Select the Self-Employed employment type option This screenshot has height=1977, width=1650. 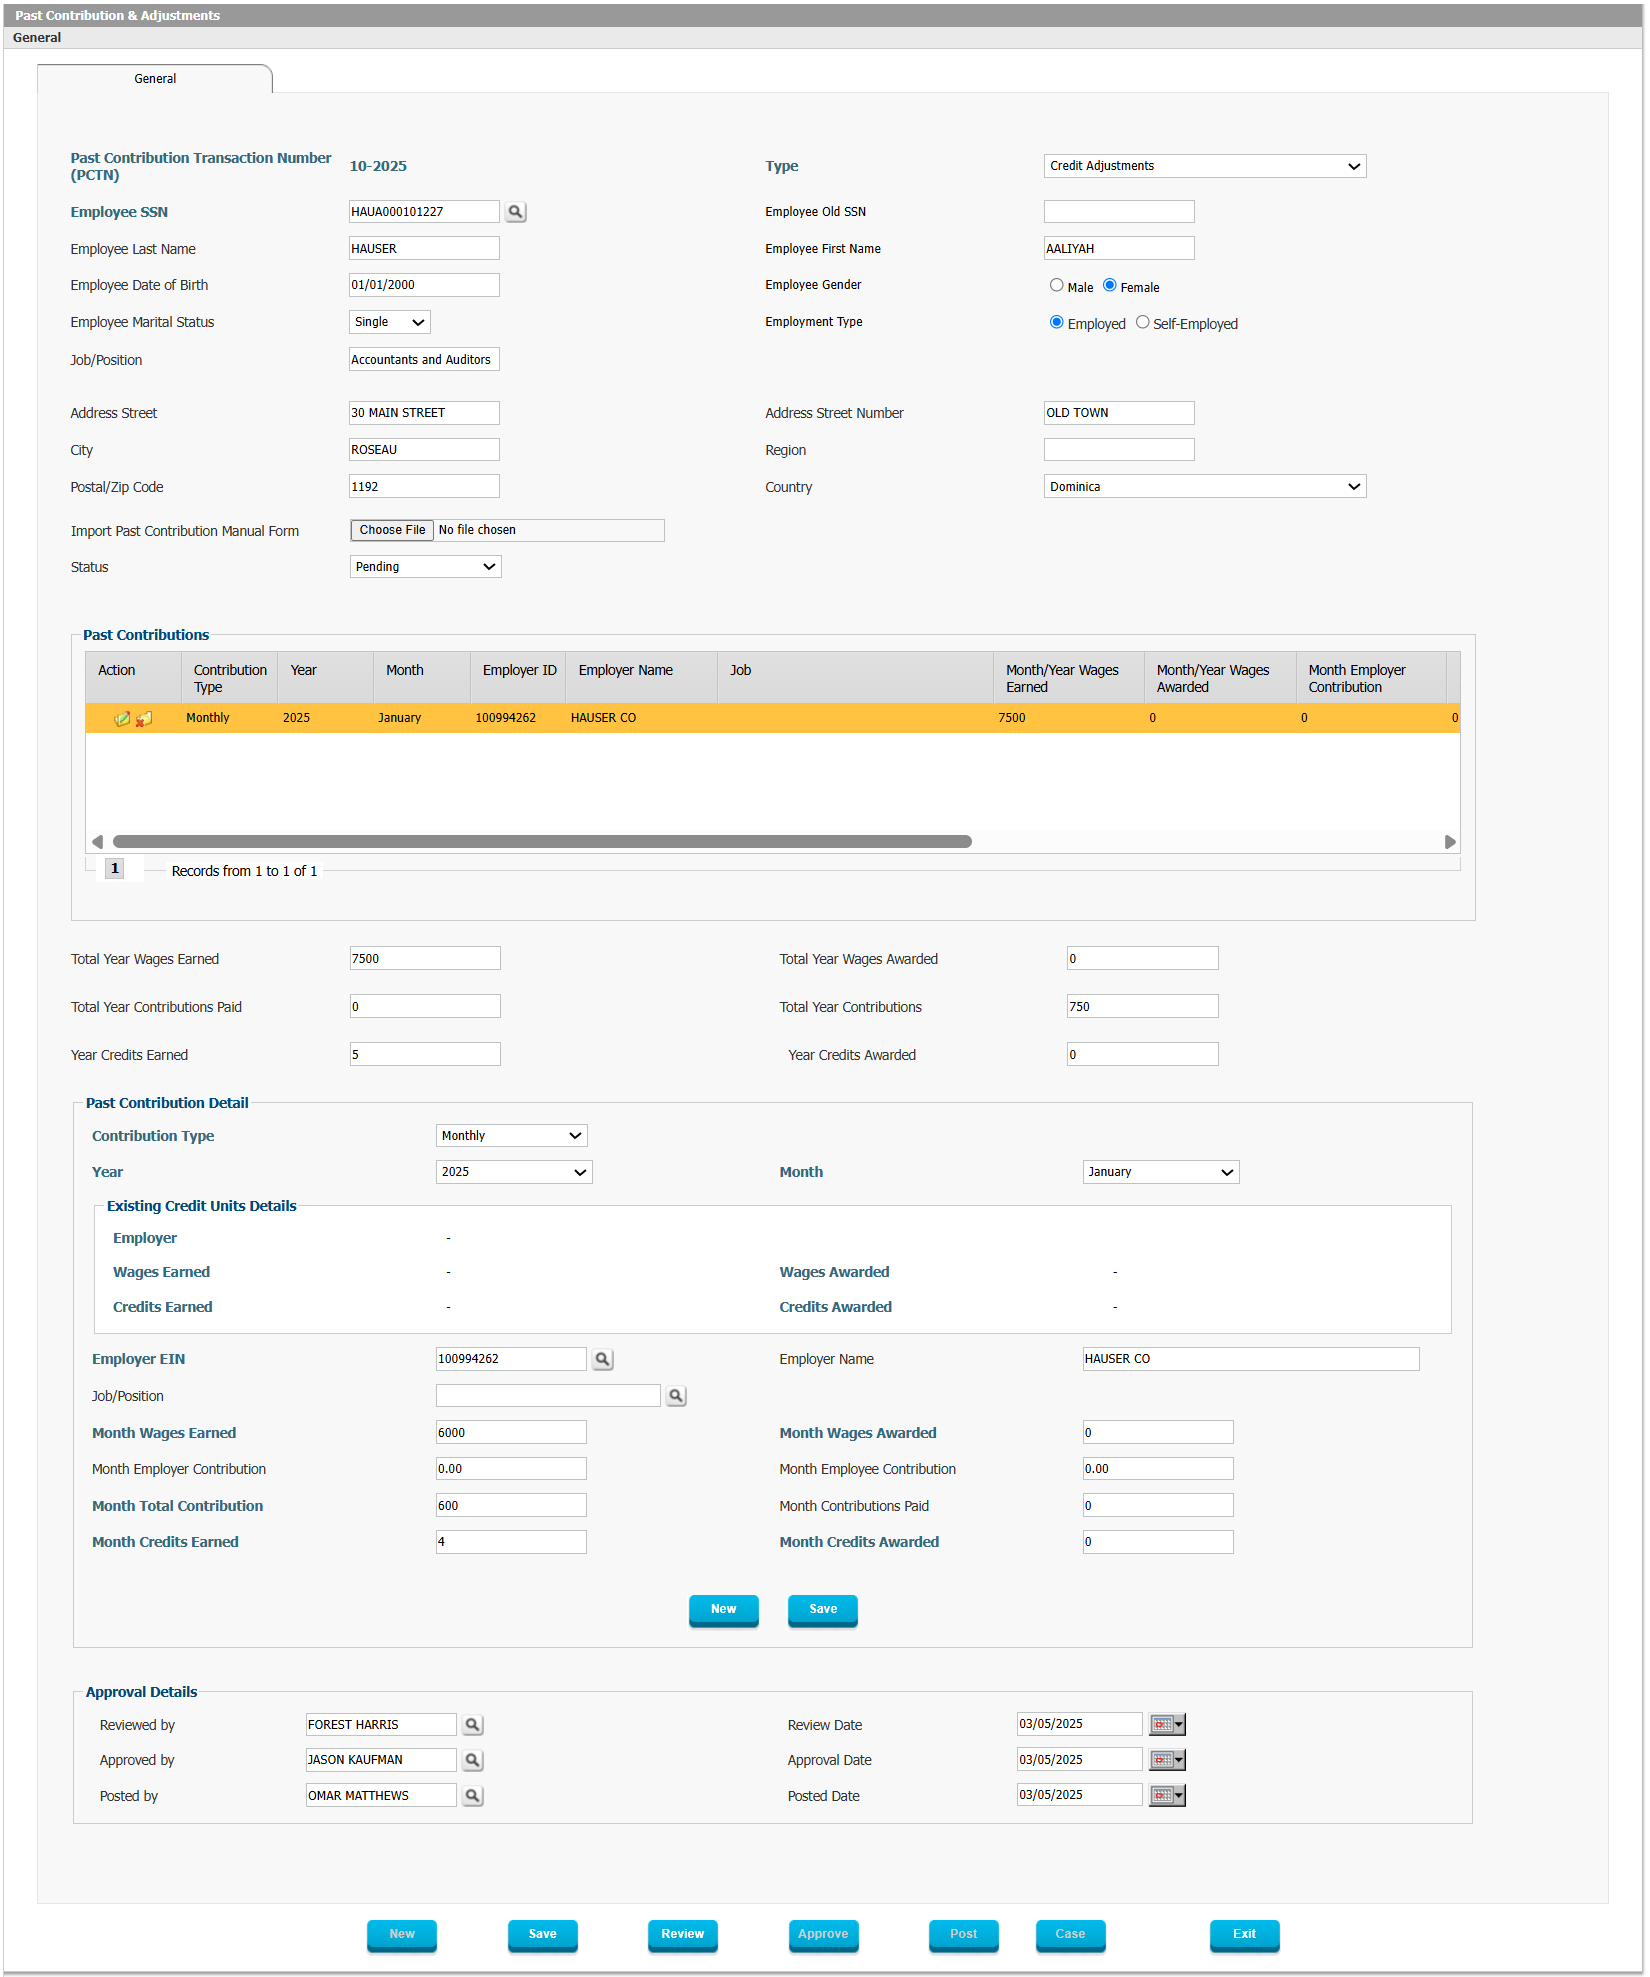coord(1142,323)
